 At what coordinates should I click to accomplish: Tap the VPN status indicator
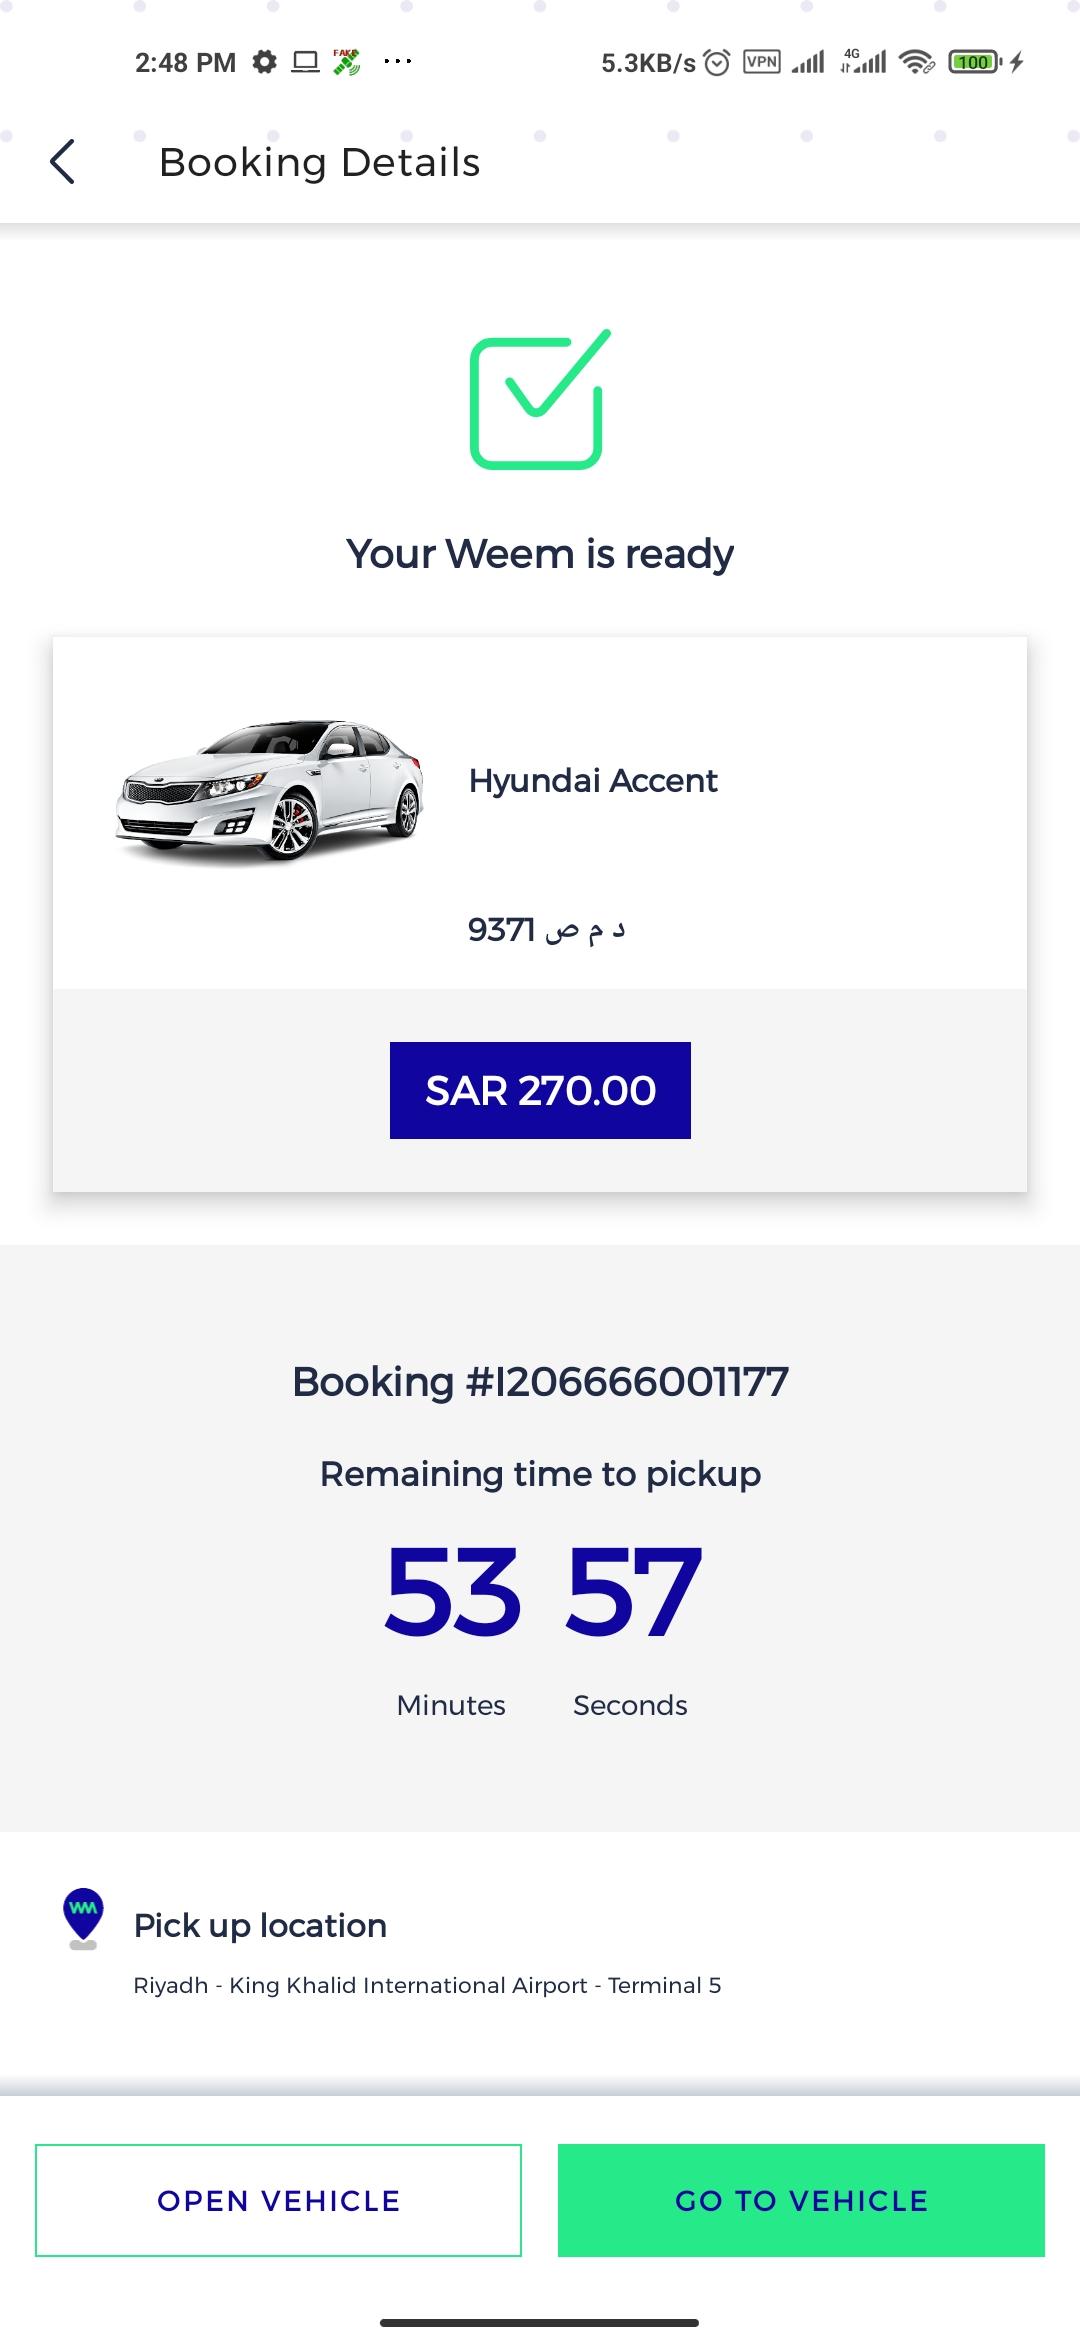click(x=762, y=62)
